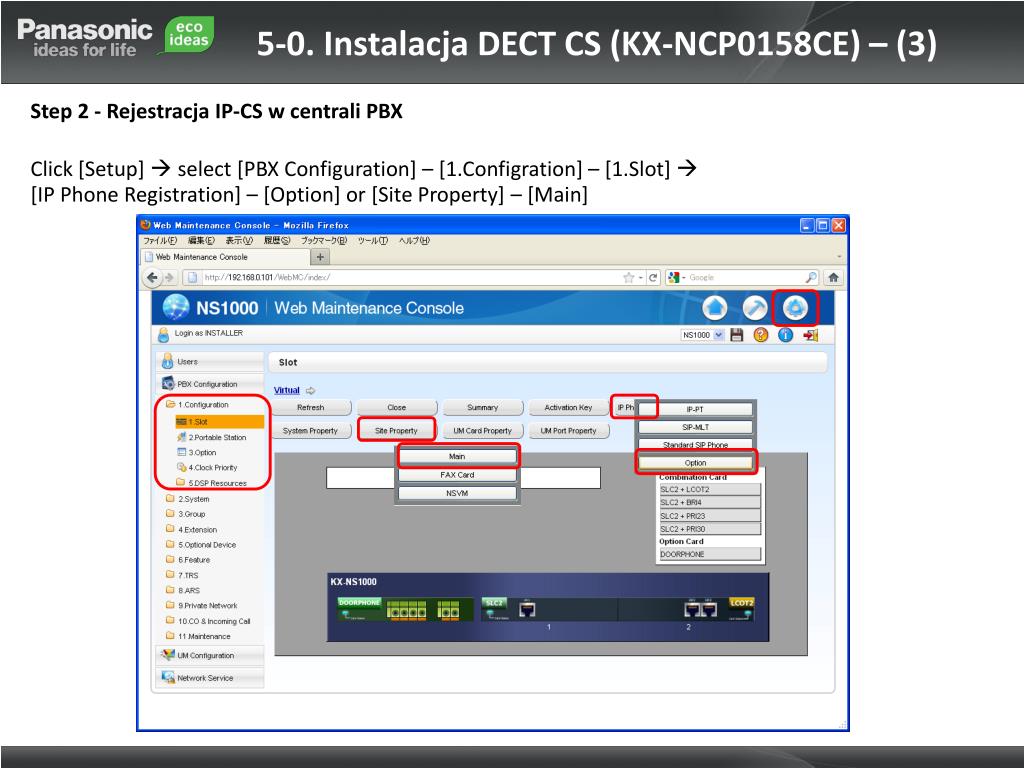Click the Refresh button
This screenshot has width=1024, height=768.
[x=311, y=408]
